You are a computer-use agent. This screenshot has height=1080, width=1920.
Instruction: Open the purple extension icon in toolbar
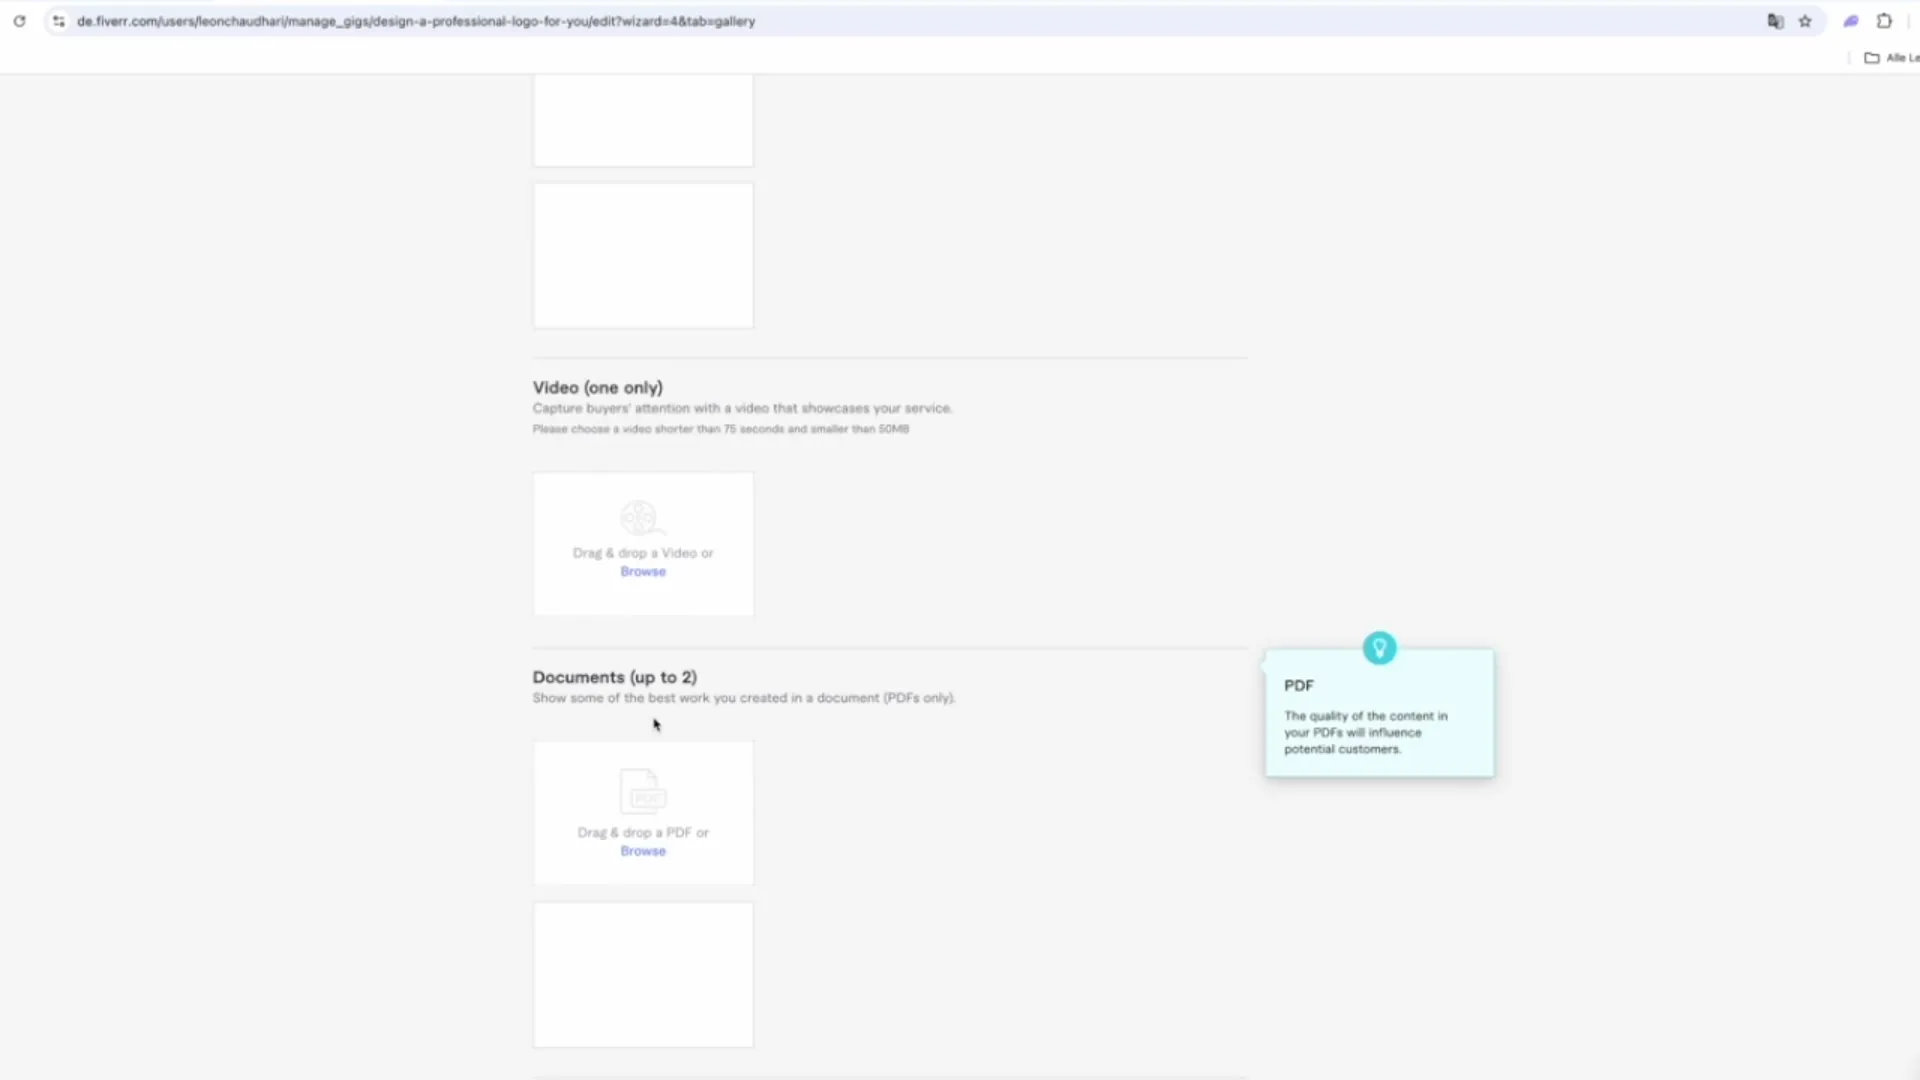(x=1851, y=21)
